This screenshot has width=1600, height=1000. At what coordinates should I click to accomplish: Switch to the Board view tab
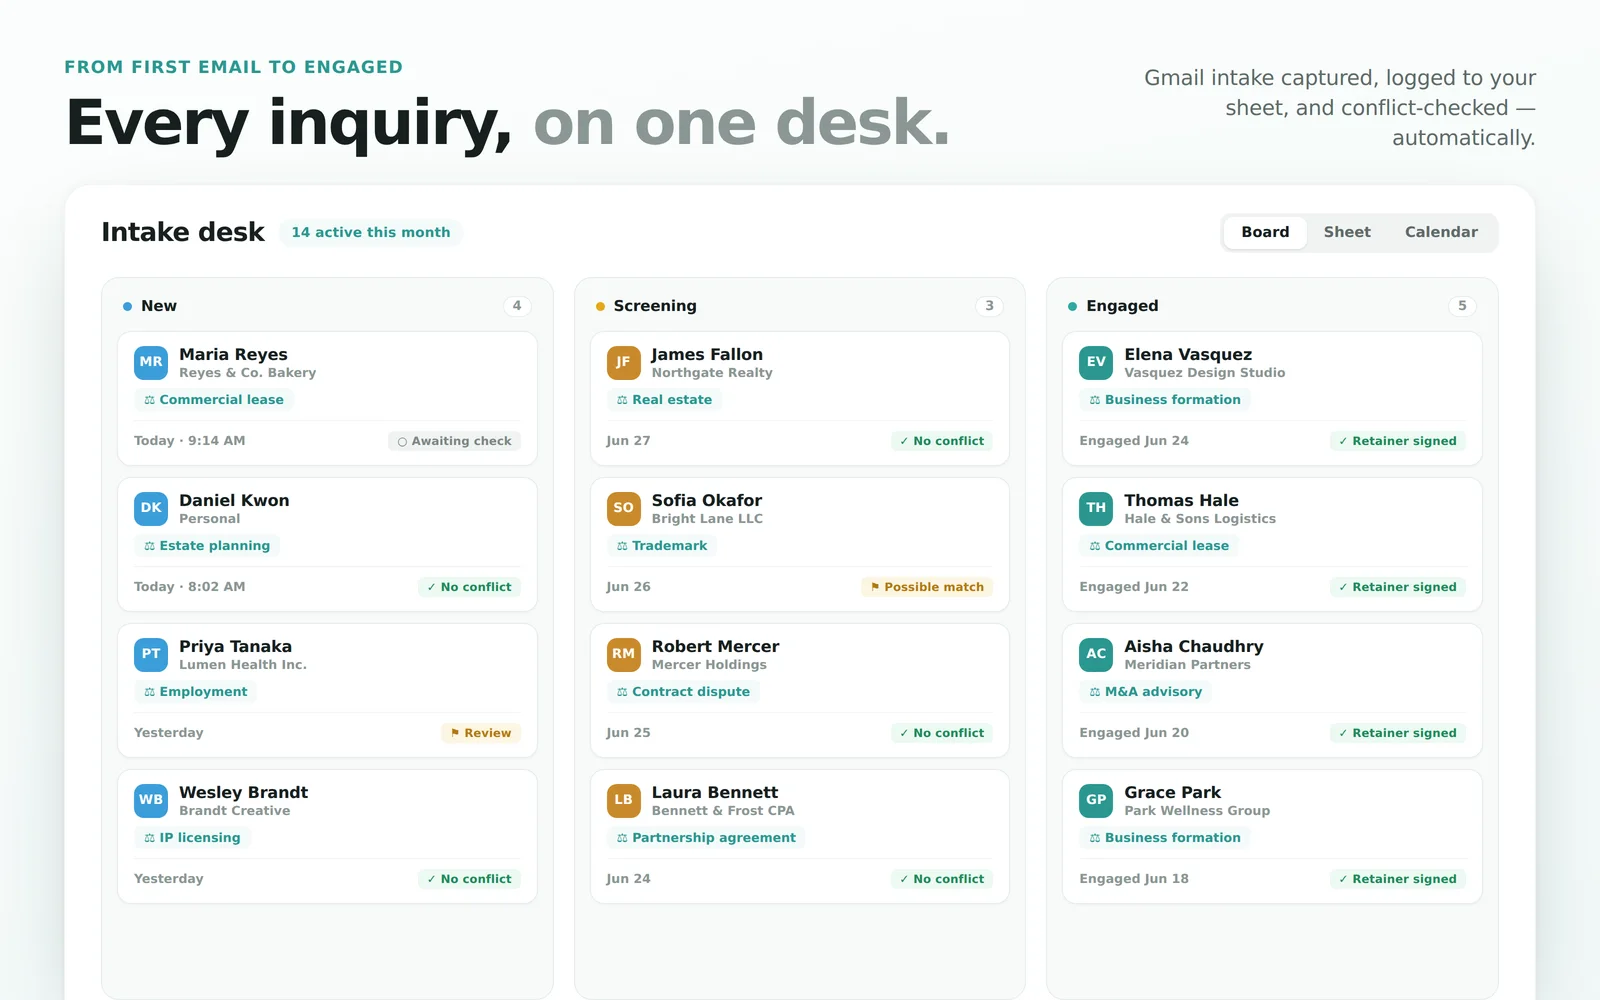[x=1265, y=232]
